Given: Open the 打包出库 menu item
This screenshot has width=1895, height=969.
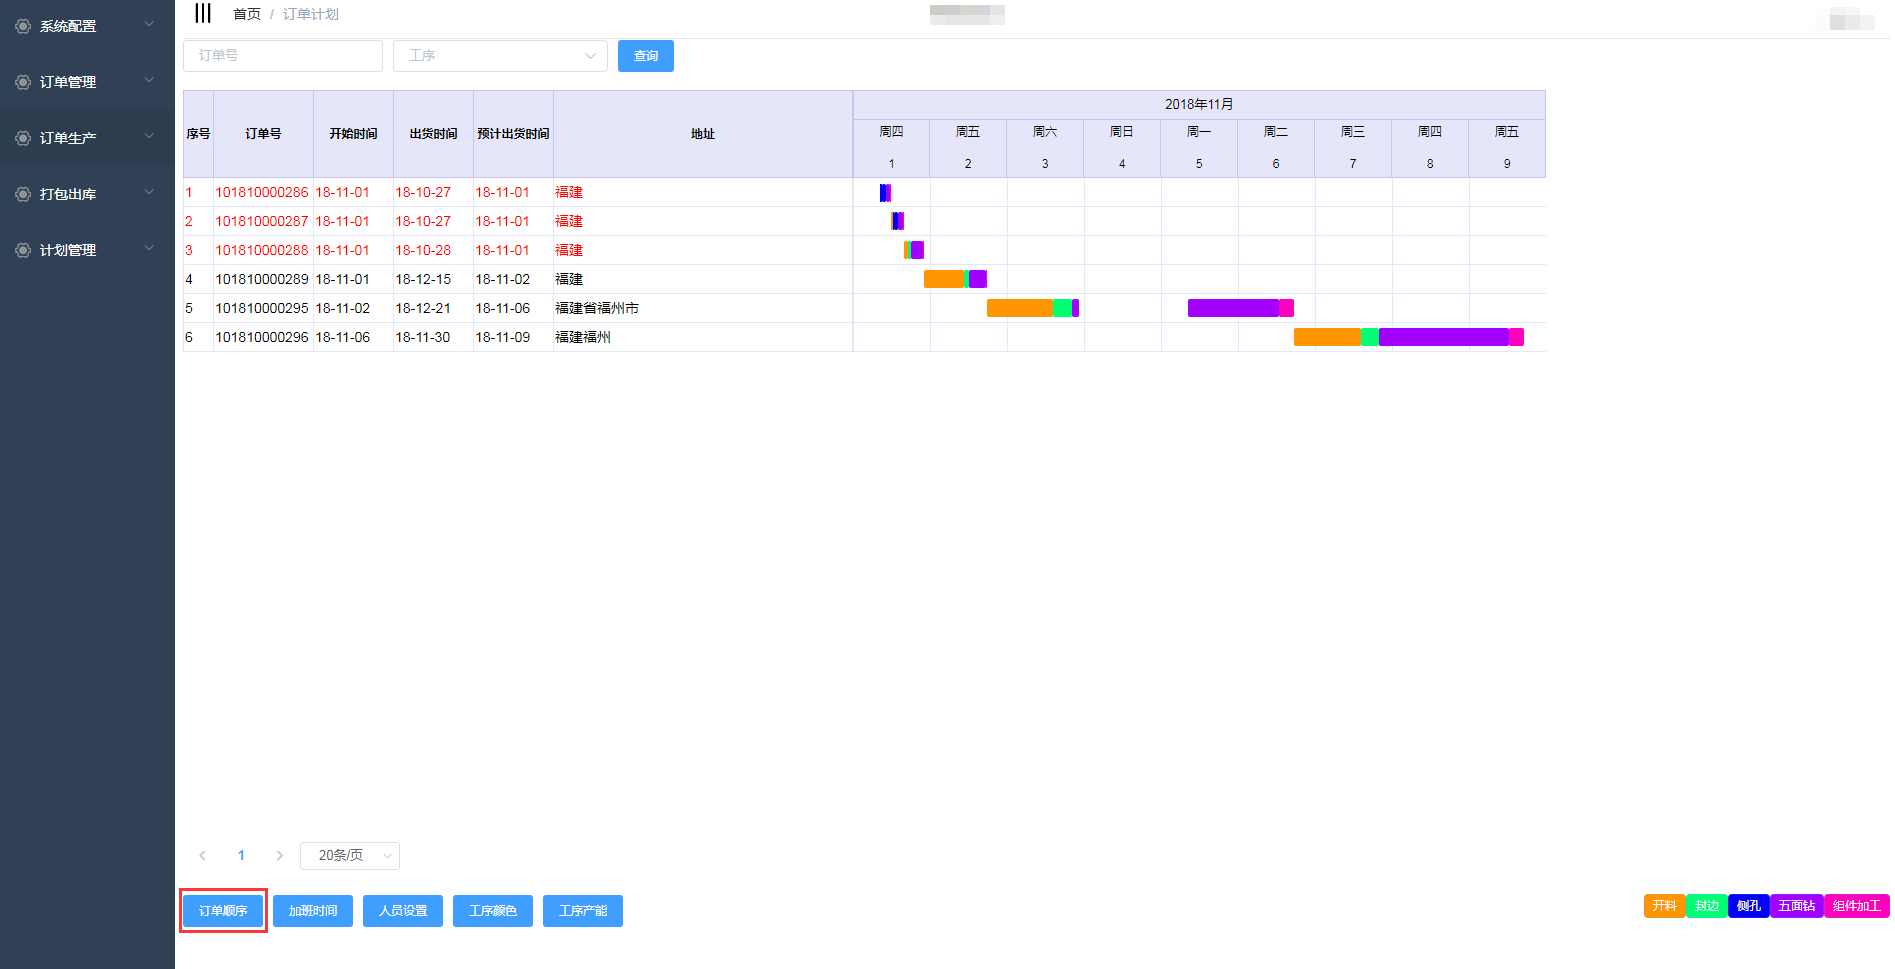Looking at the screenshot, I should pyautogui.click(x=68, y=194).
